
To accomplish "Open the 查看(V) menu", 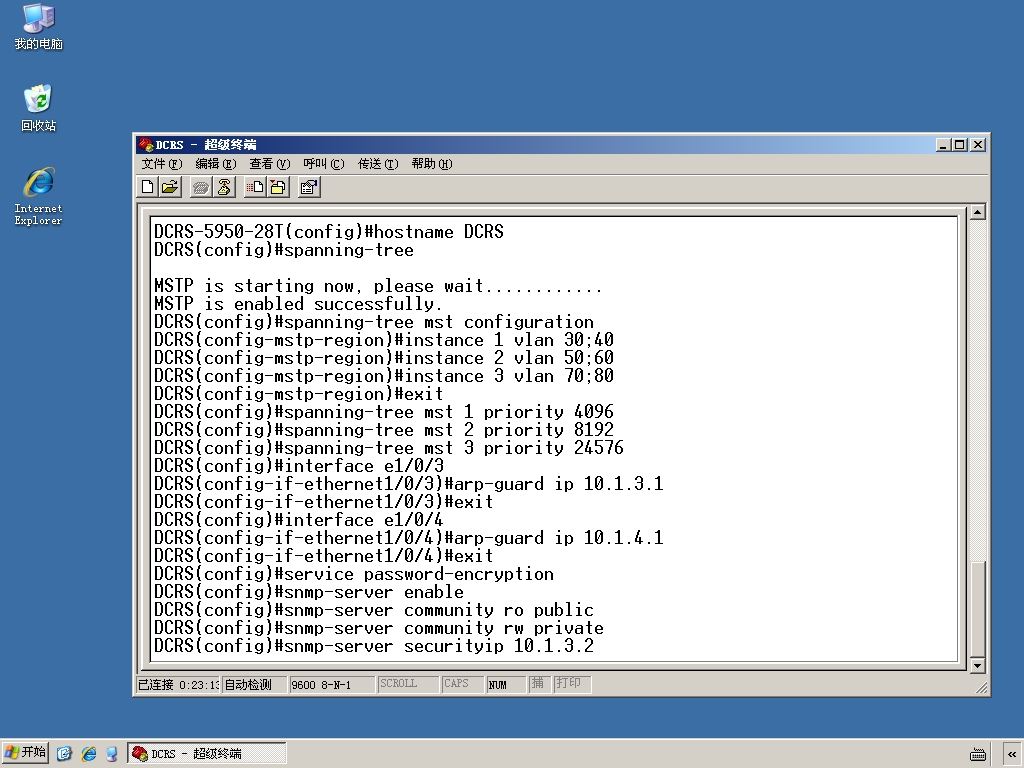I will pos(269,164).
